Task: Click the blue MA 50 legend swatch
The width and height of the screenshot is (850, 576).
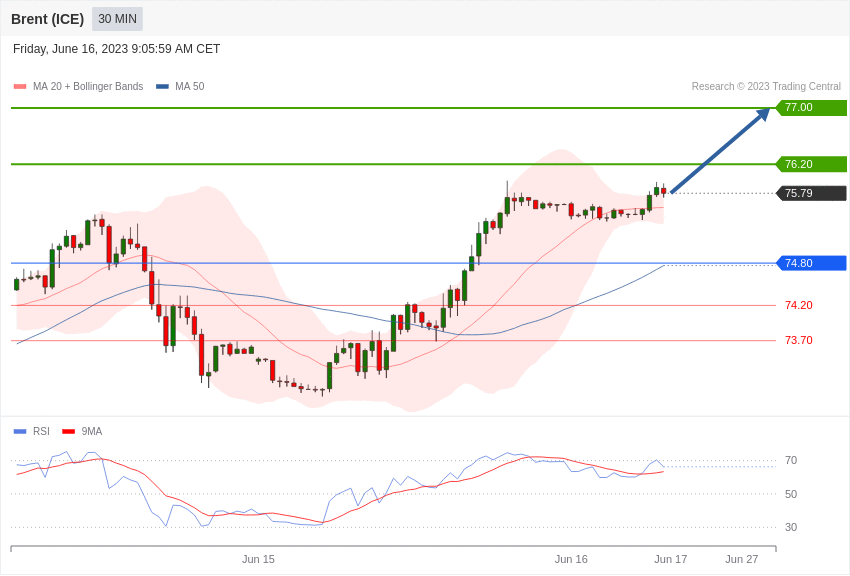Action: 162,87
